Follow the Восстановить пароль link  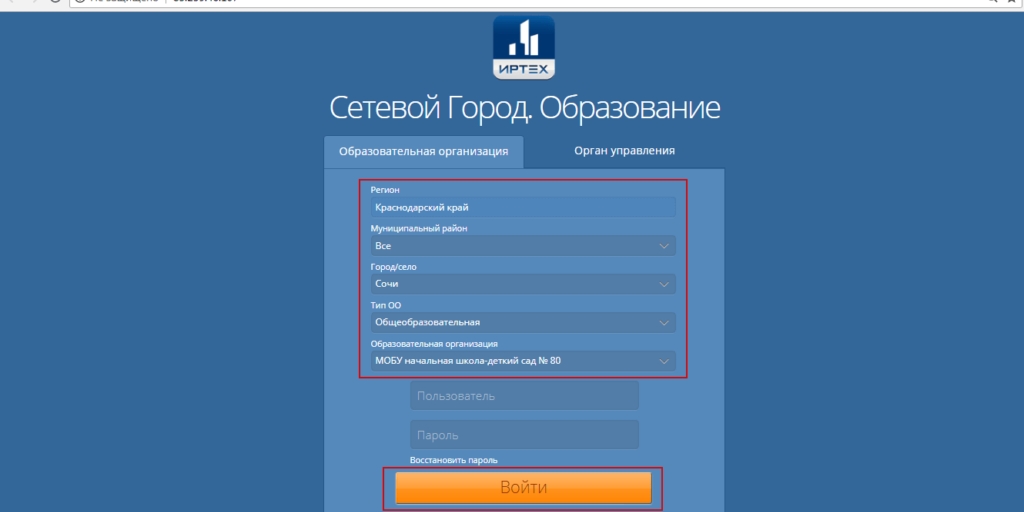453,460
